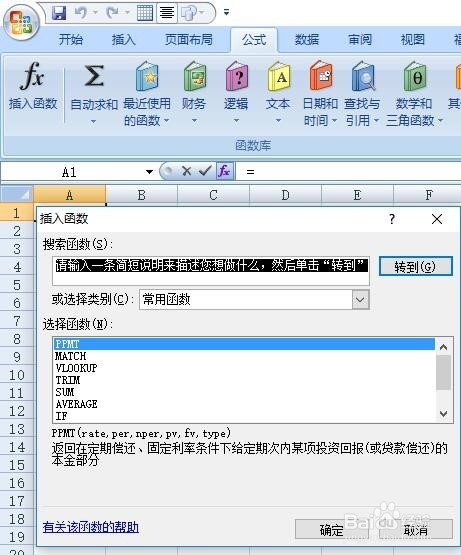461x555 pixels.
Task: Redo action in the quick access toolbar
Action: click(113, 13)
